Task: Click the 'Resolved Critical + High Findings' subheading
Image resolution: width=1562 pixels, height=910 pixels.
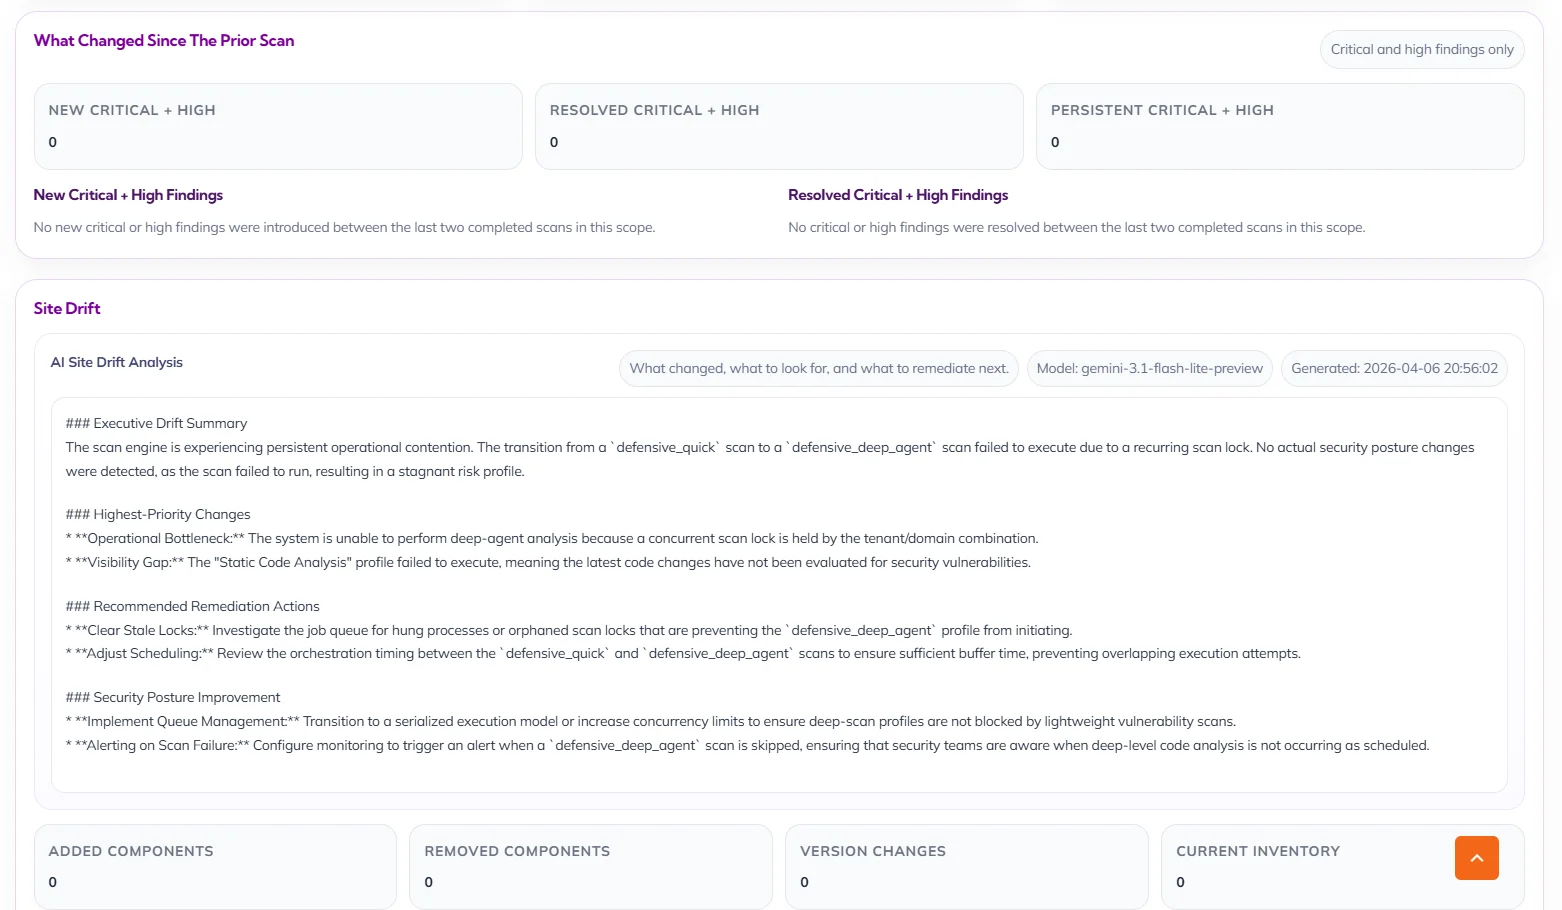Action: tap(897, 196)
